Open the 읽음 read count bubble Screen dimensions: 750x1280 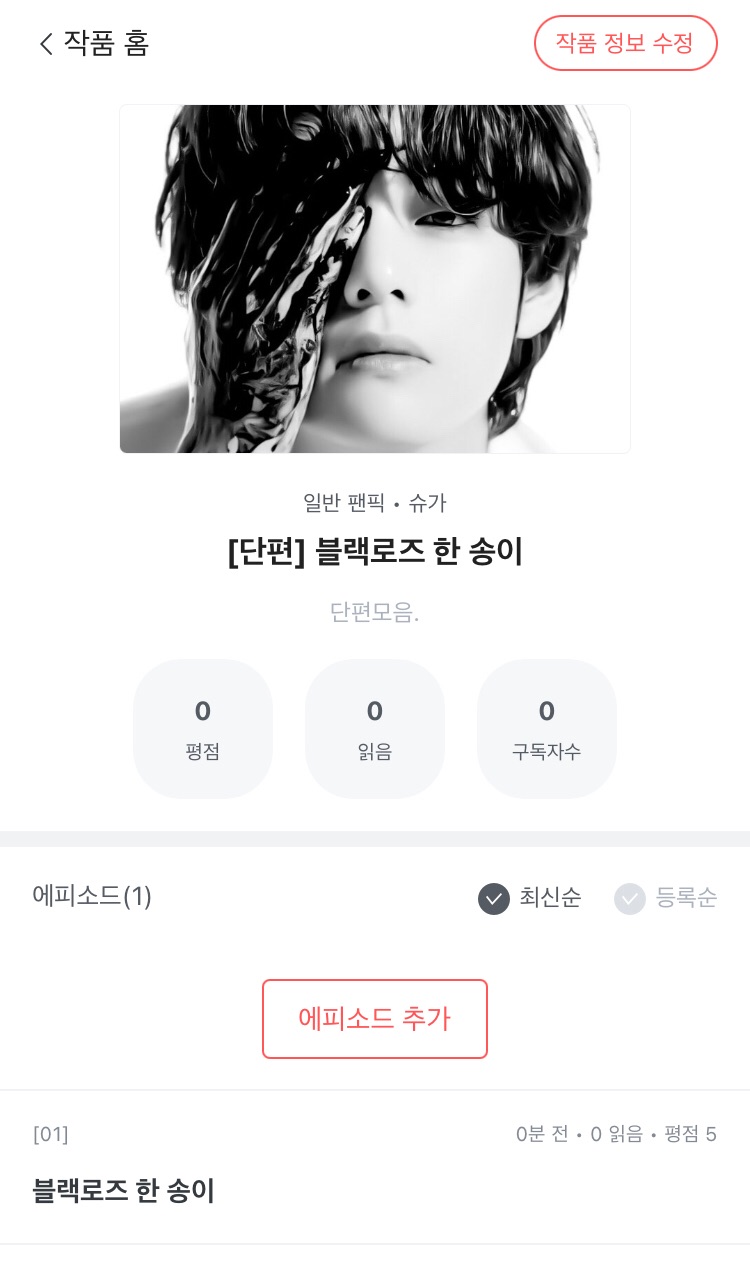coord(375,729)
